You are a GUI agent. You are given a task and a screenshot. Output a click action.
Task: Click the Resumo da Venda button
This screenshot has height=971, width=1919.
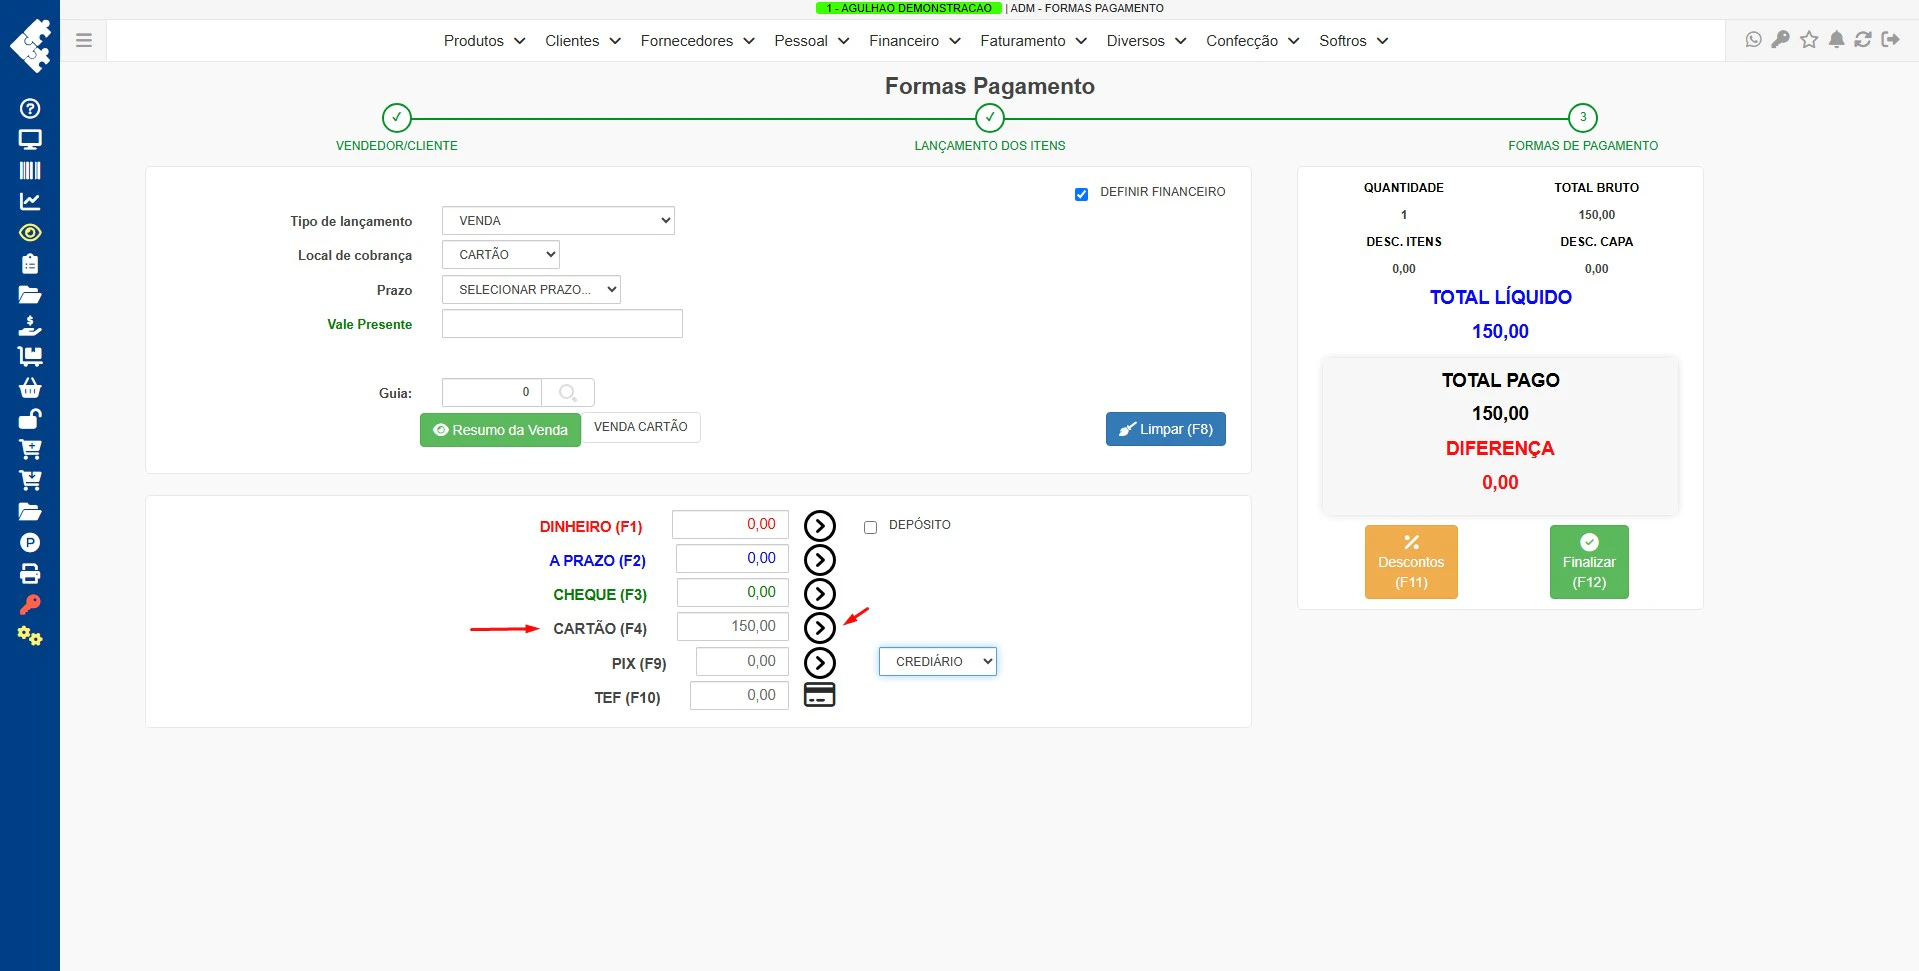click(x=500, y=430)
